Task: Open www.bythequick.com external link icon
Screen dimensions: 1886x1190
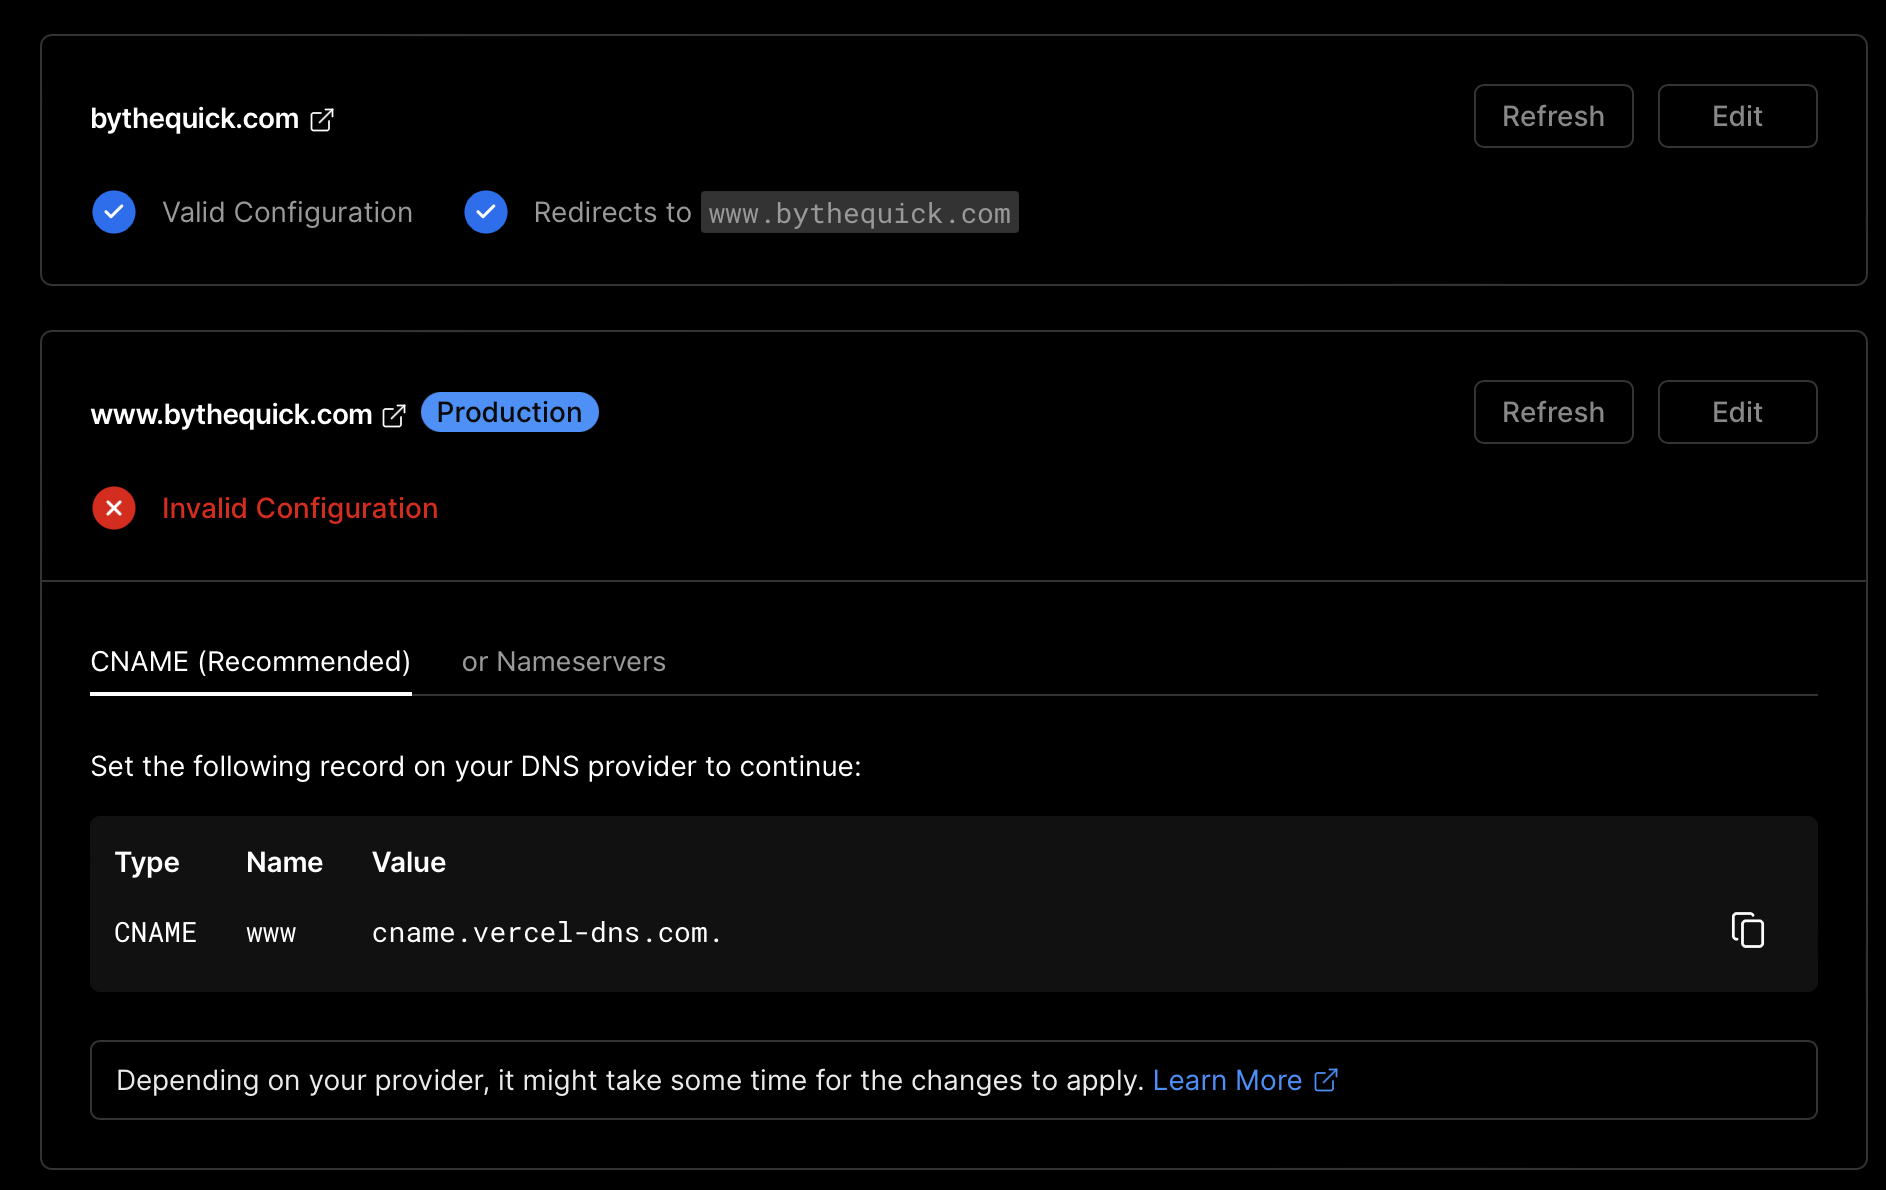Action: [394, 416]
